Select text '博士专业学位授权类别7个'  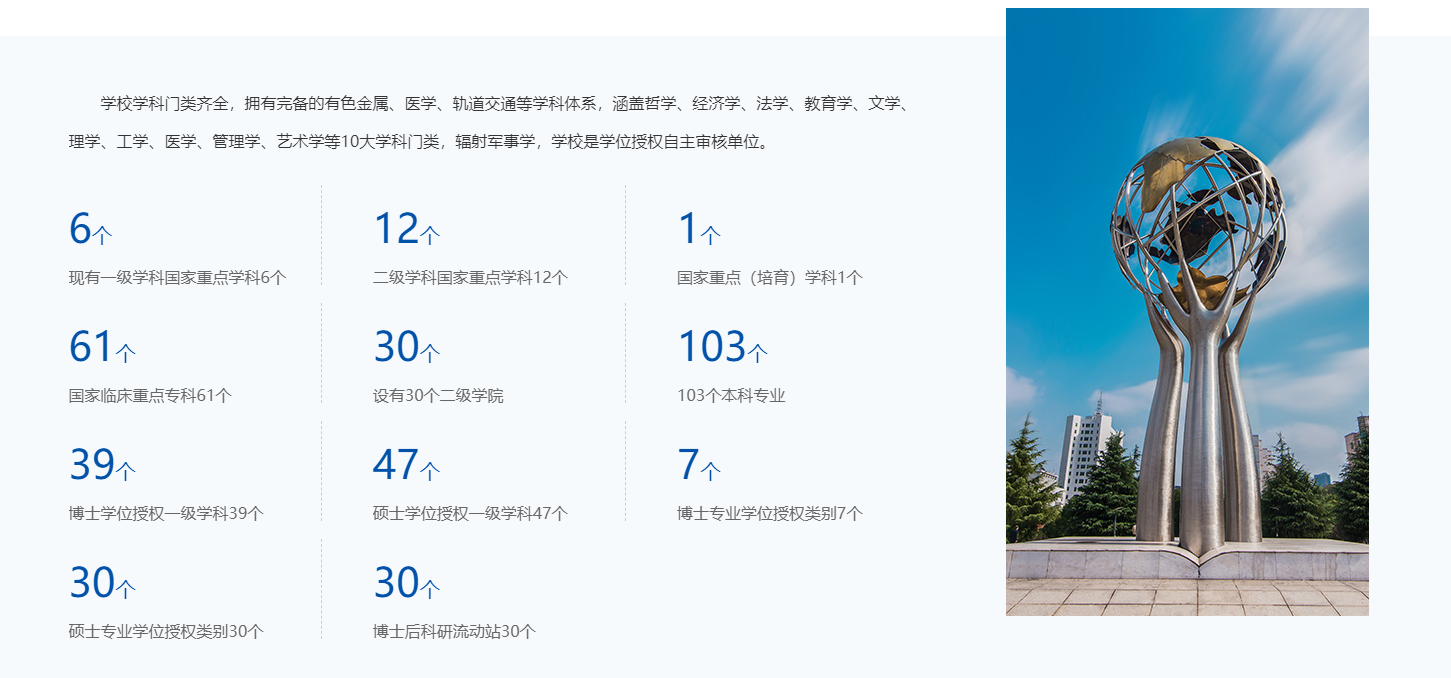(x=770, y=514)
